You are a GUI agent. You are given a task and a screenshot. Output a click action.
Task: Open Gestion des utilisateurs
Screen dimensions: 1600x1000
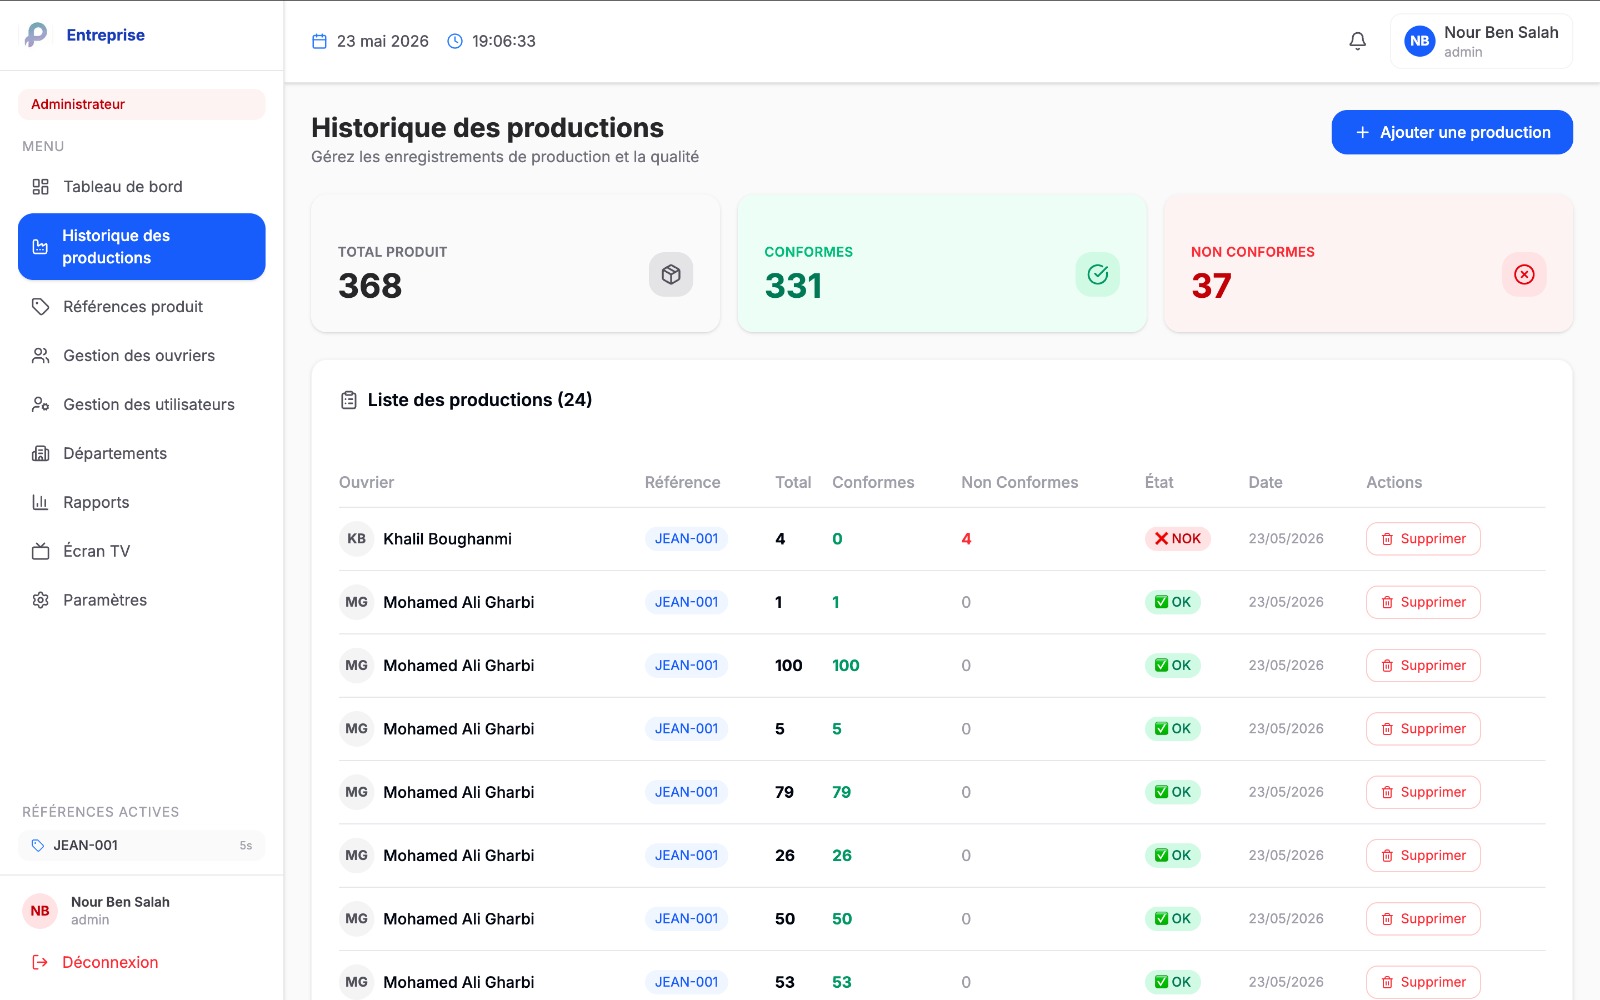point(142,405)
